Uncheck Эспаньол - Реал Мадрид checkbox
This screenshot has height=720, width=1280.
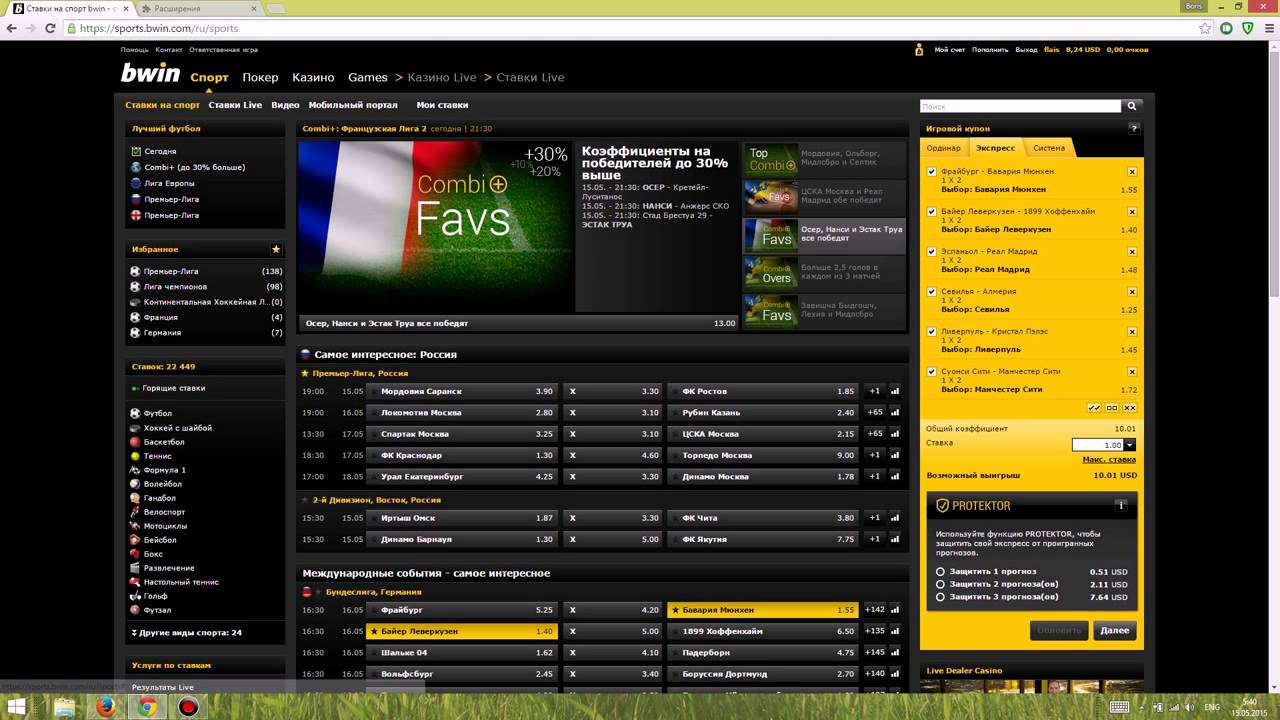click(x=932, y=252)
